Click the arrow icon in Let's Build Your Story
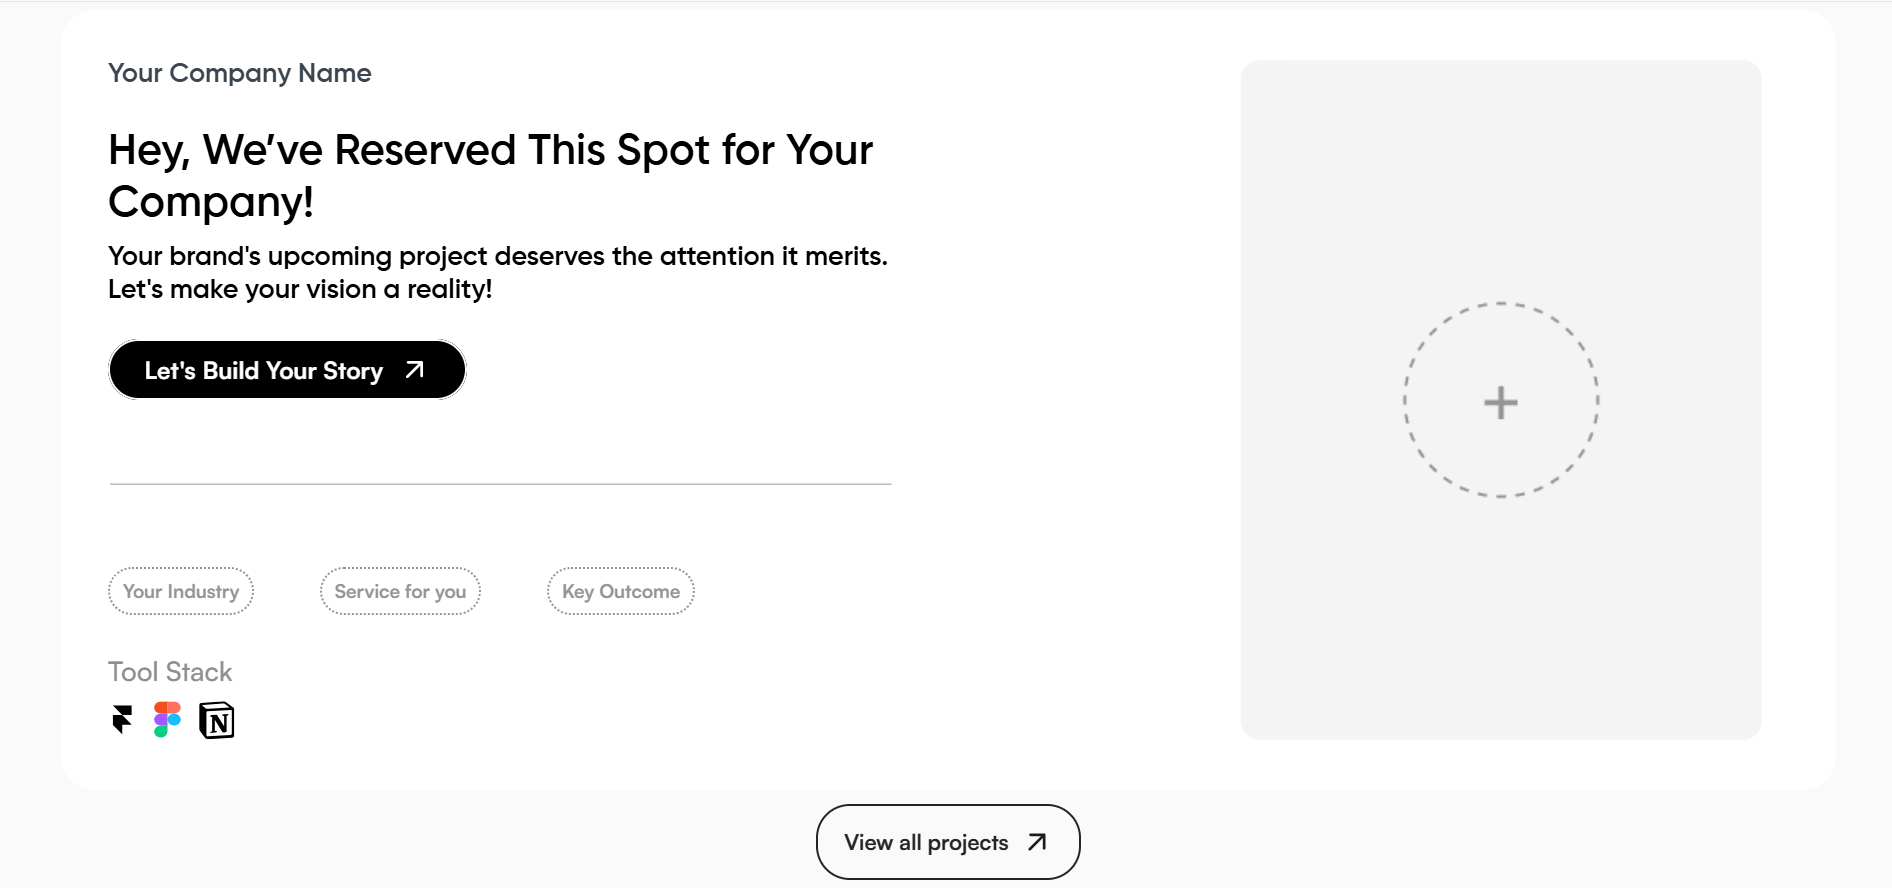 coord(413,370)
